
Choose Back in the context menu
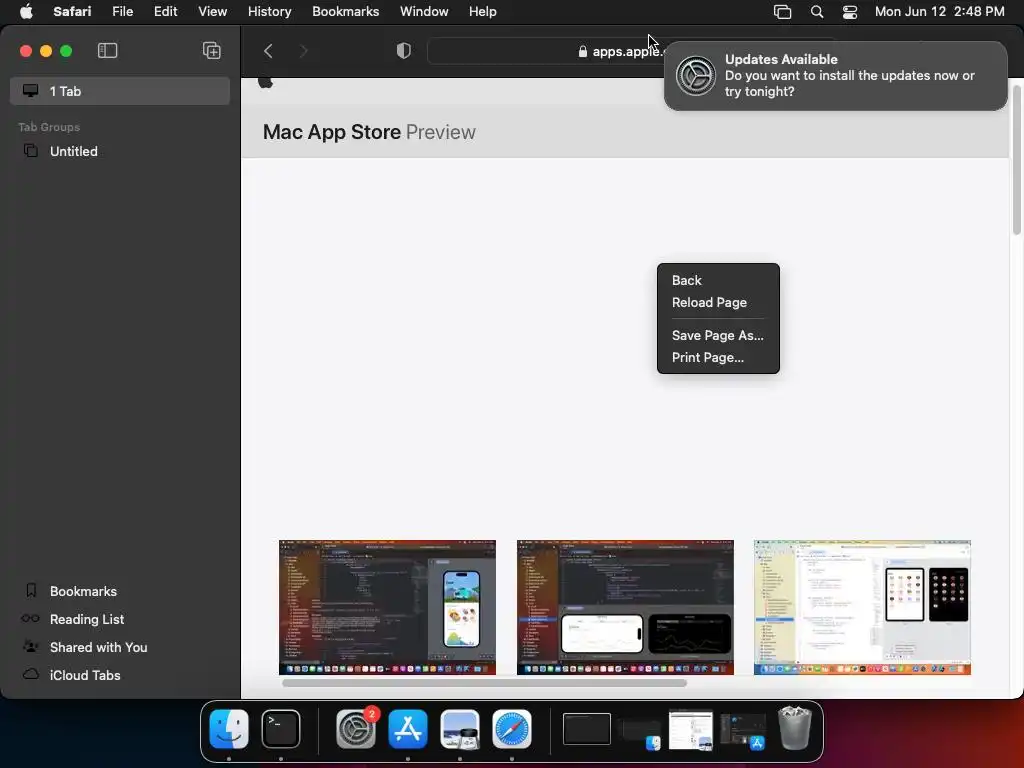point(718,280)
